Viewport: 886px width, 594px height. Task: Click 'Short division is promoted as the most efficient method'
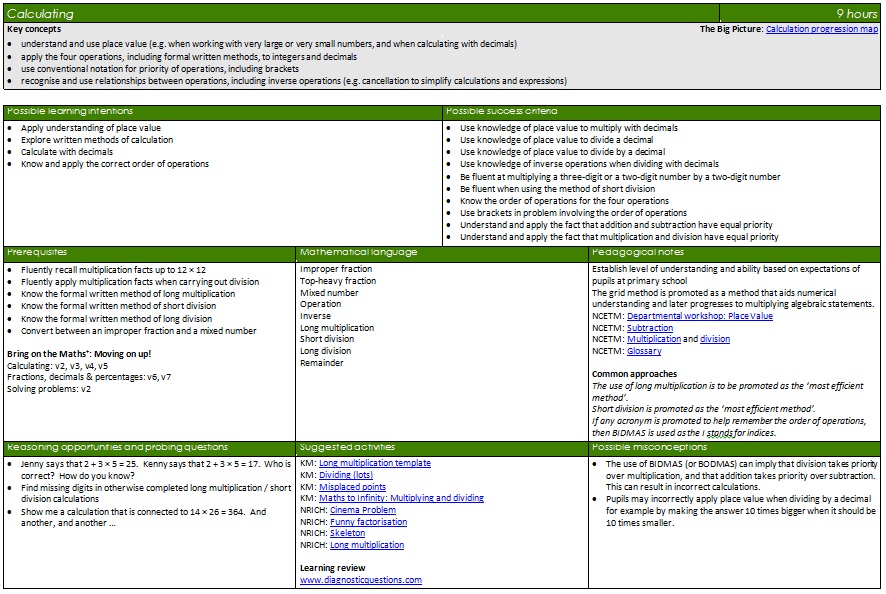(703, 409)
